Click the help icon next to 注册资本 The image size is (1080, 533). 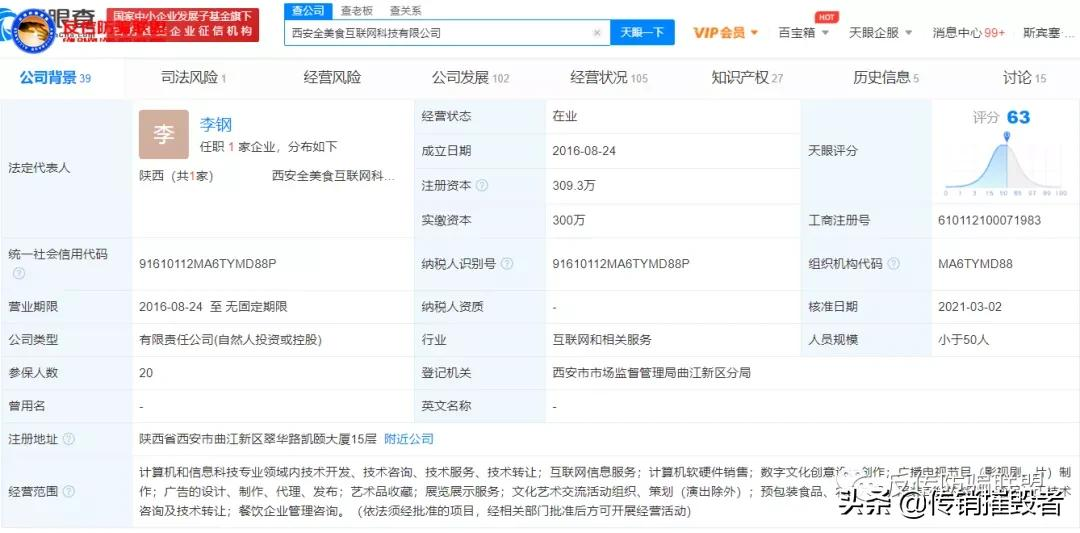click(x=482, y=186)
